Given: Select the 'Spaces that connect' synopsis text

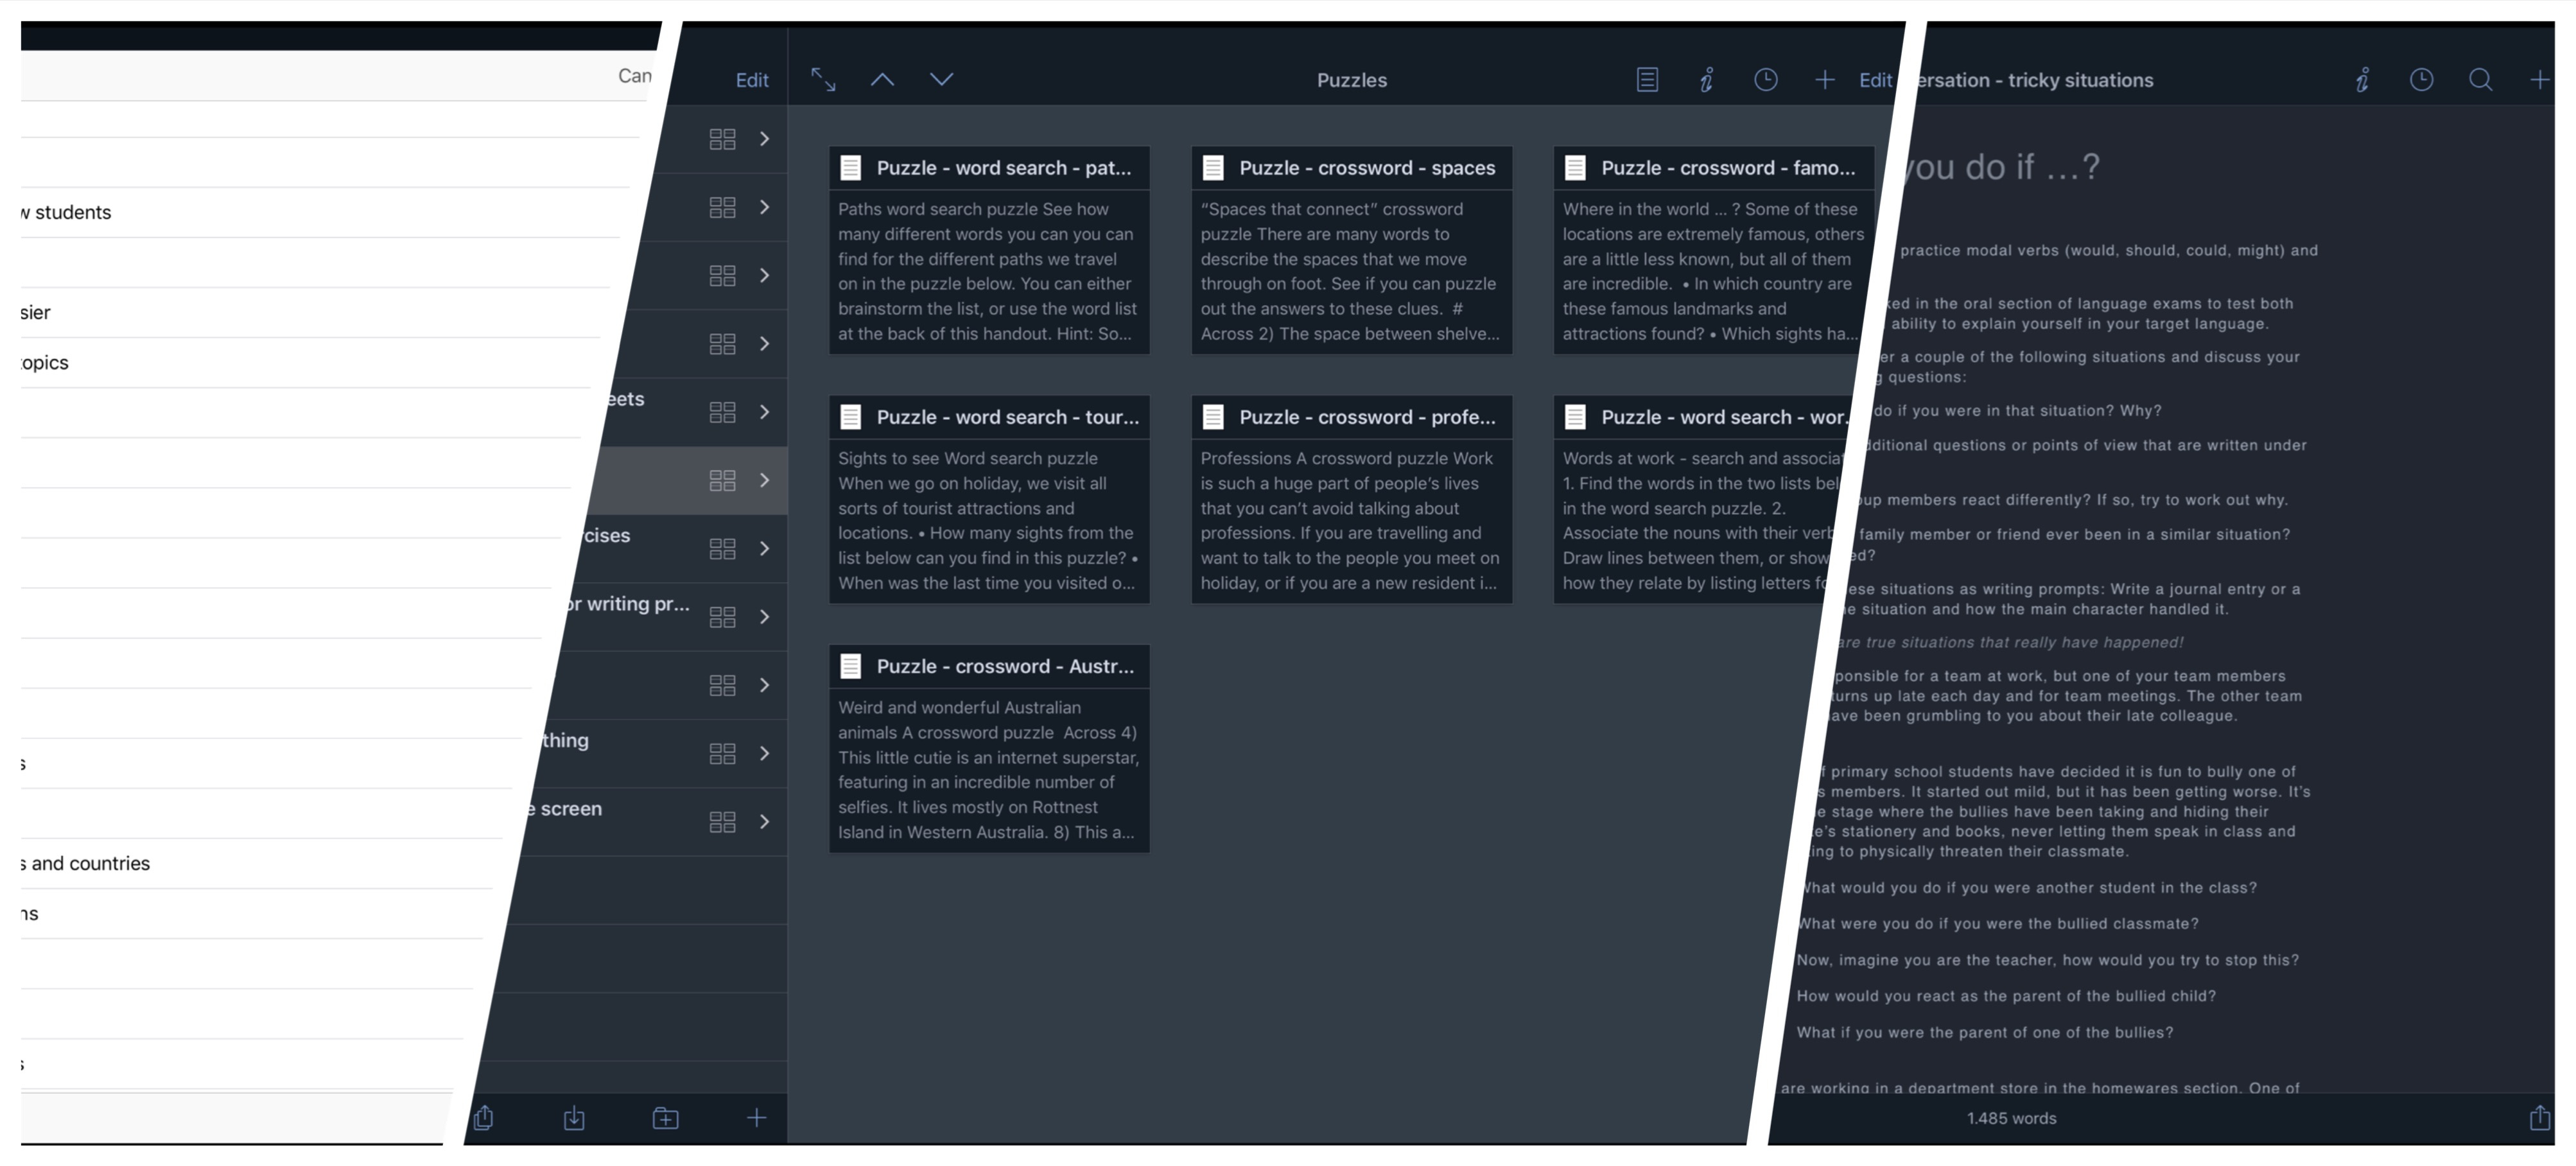Looking at the screenshot, I should 1350,271.
